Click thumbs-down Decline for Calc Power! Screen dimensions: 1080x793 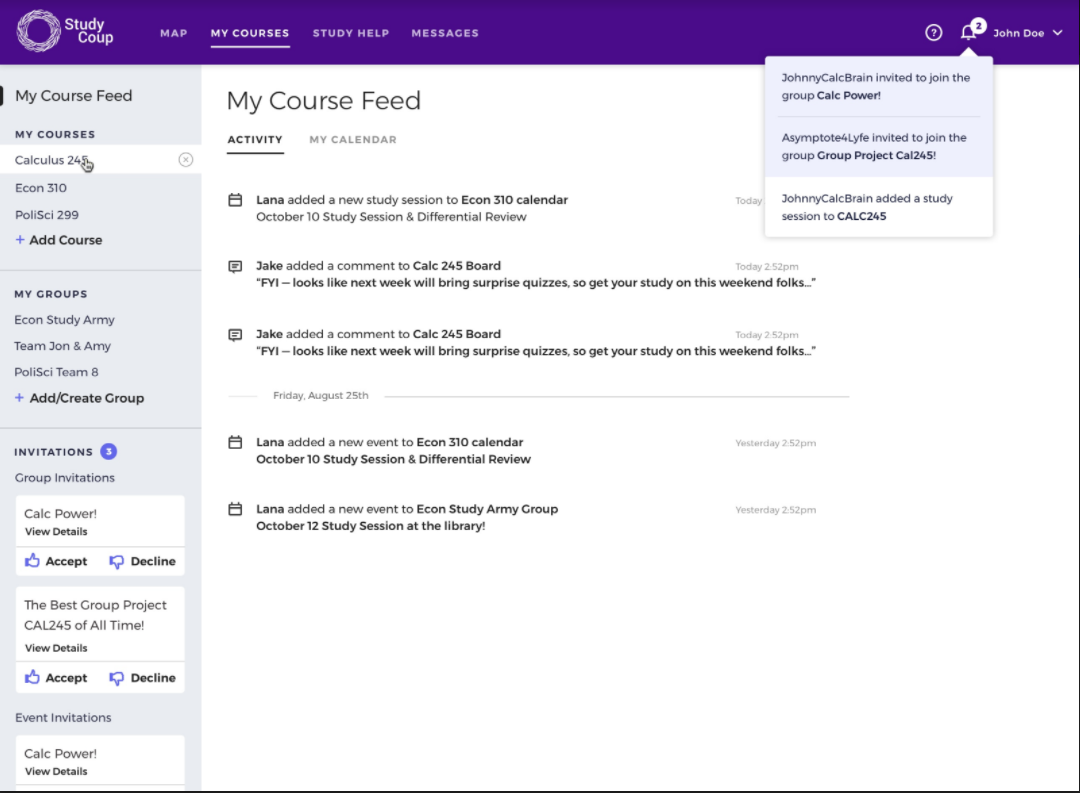142,561
